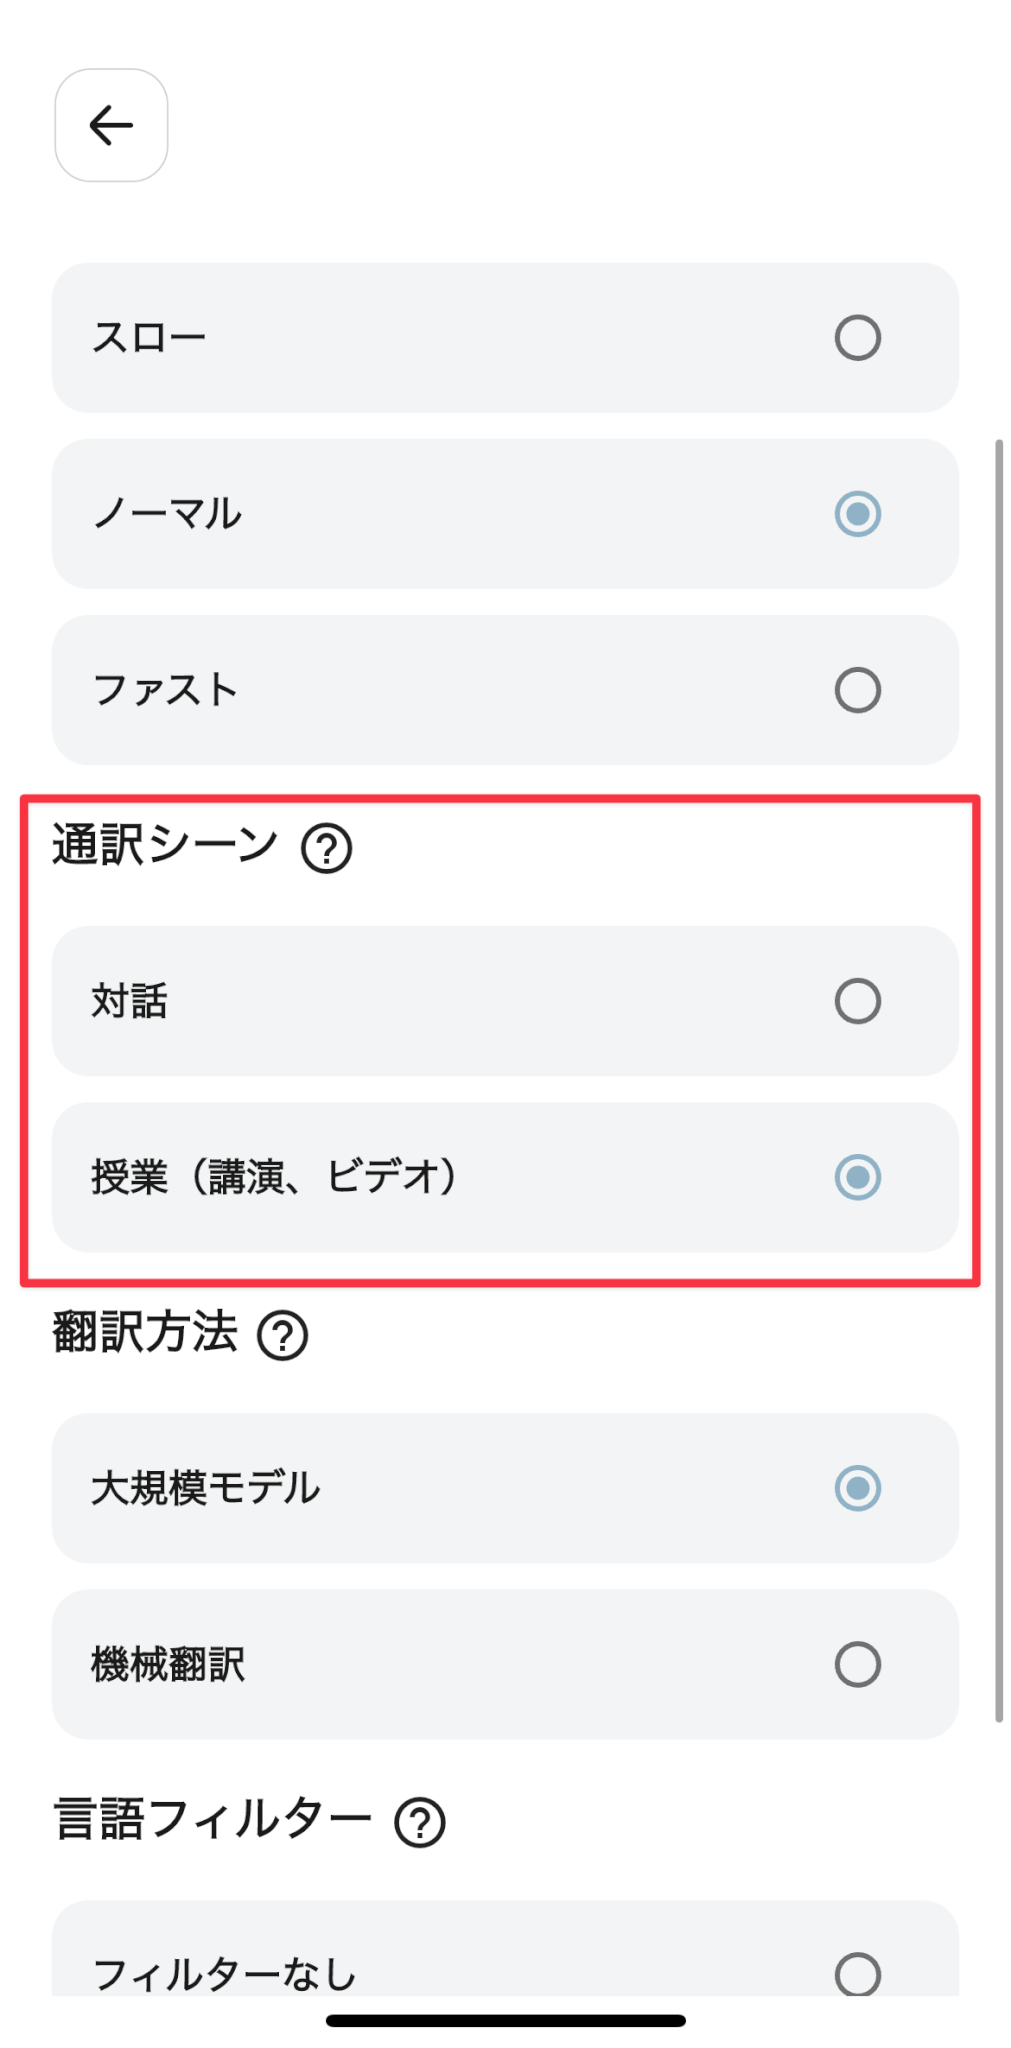
Task: Open help for 翻訳方法
Action: tap(283, 1336)
